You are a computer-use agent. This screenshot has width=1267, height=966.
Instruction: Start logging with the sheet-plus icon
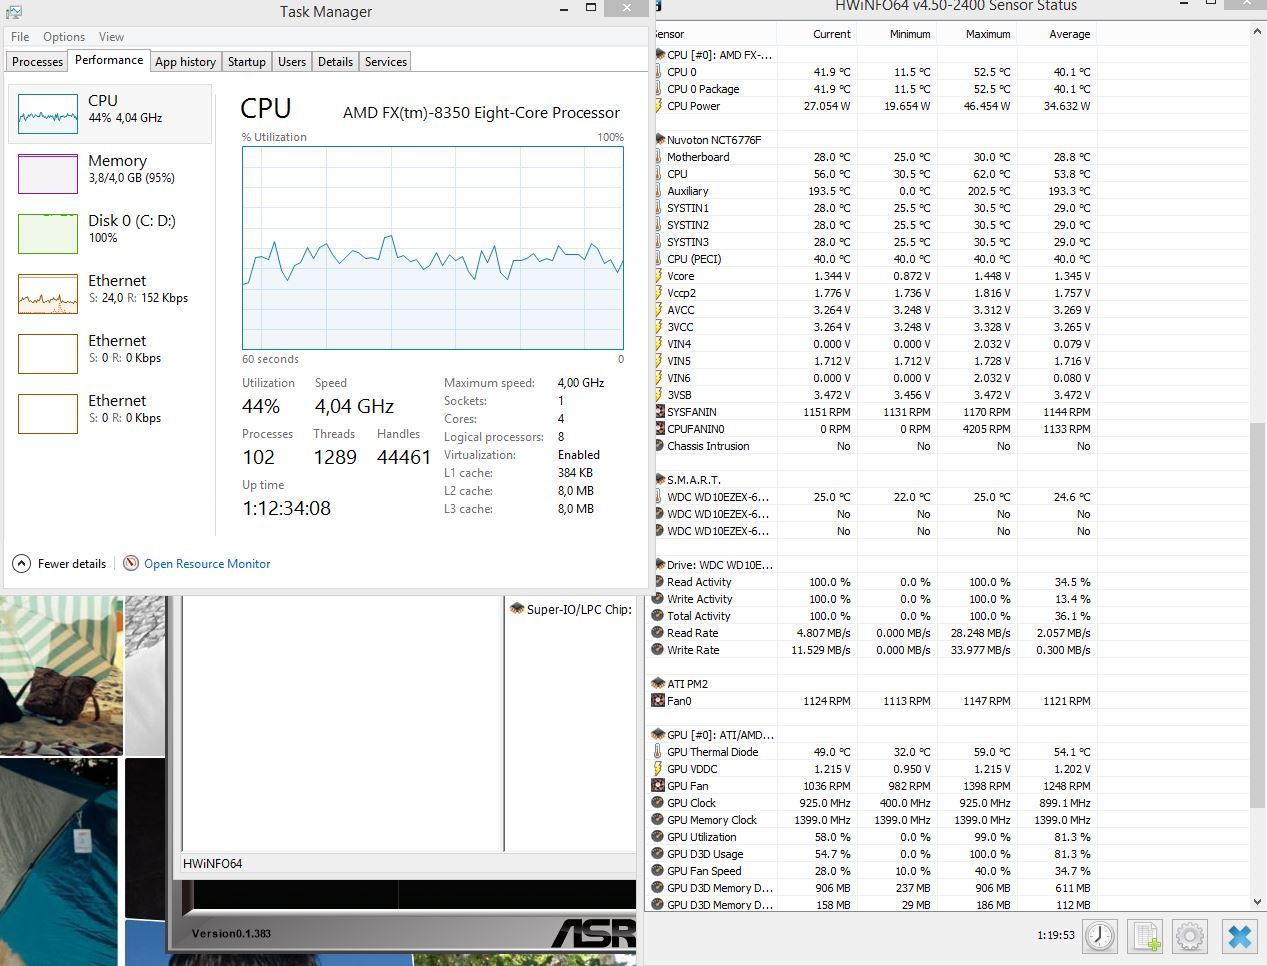(x=1145, y=937)
